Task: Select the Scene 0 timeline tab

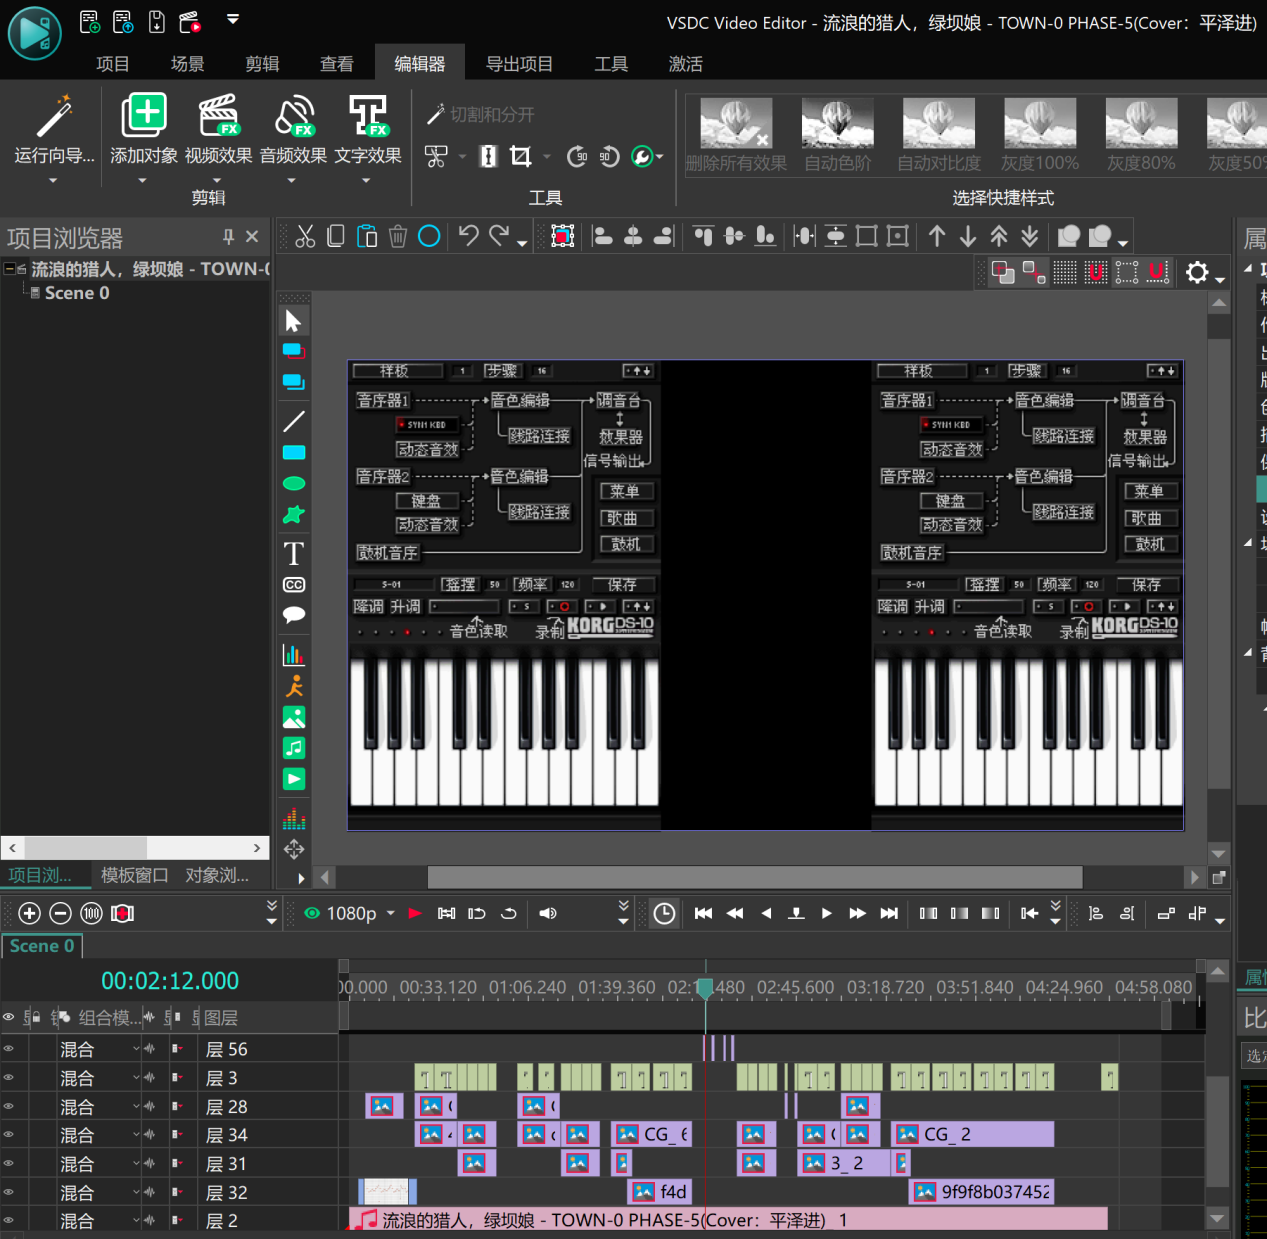Action: (x=42, y=946)
